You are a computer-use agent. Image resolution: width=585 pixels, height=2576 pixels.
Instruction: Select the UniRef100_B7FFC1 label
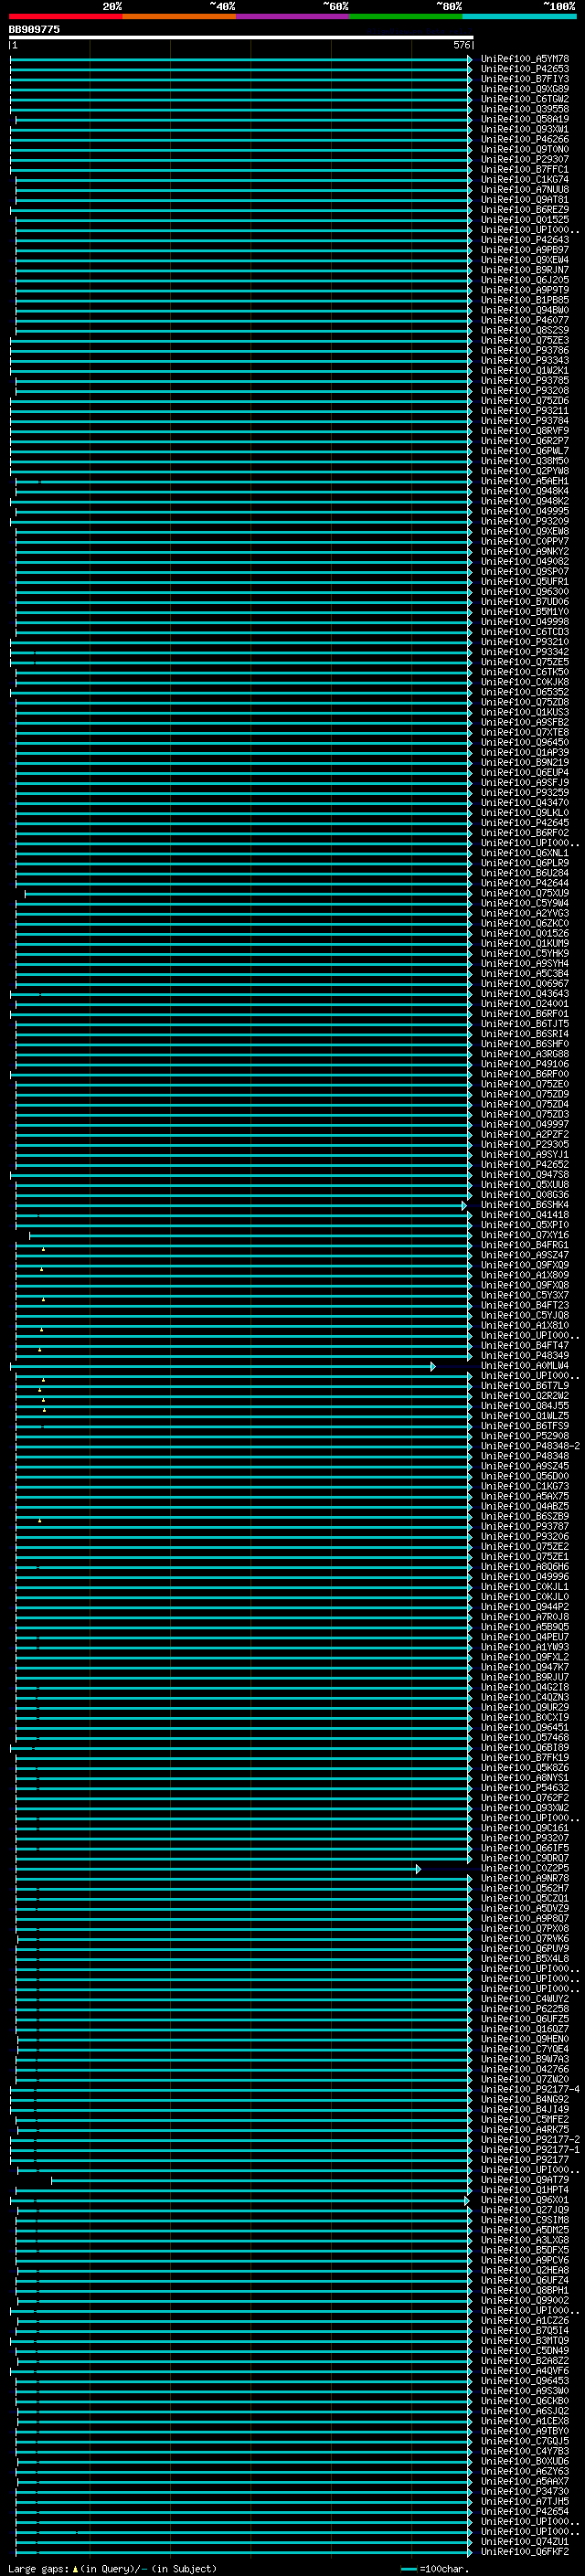click(525, 169)
